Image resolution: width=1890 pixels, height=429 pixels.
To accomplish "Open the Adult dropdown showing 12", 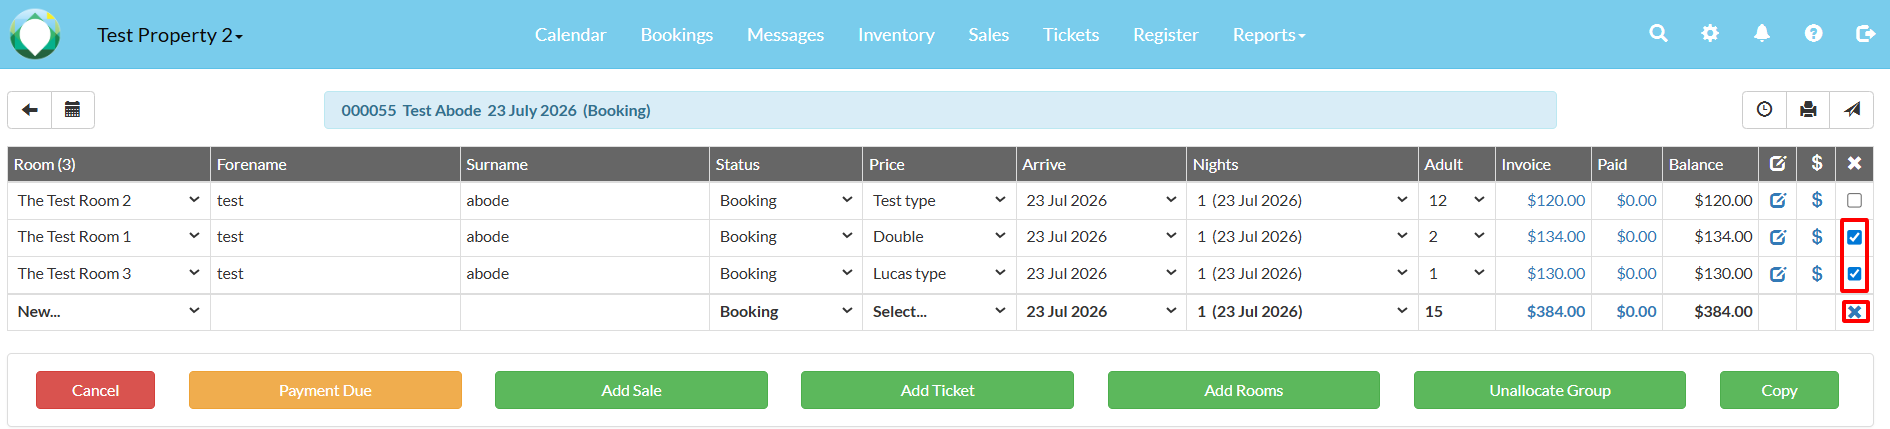I will point(1456,200).
